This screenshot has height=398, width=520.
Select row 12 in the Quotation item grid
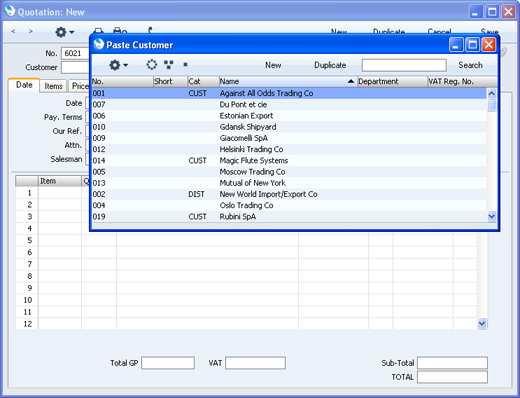pos(28,324)
